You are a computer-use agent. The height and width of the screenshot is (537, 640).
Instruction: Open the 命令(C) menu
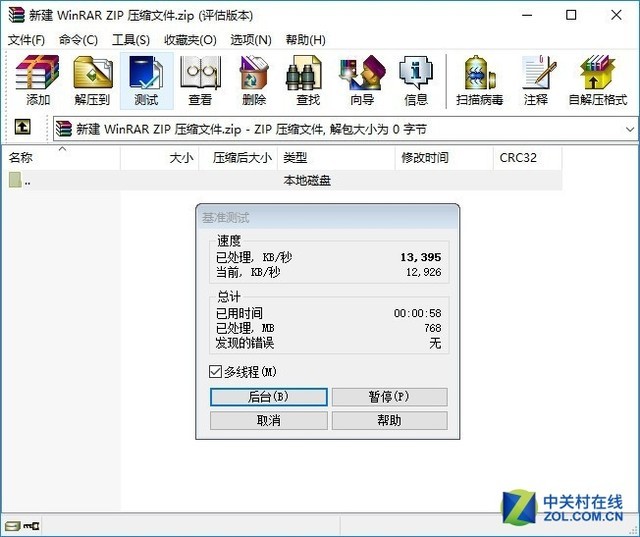click(78, 40)
